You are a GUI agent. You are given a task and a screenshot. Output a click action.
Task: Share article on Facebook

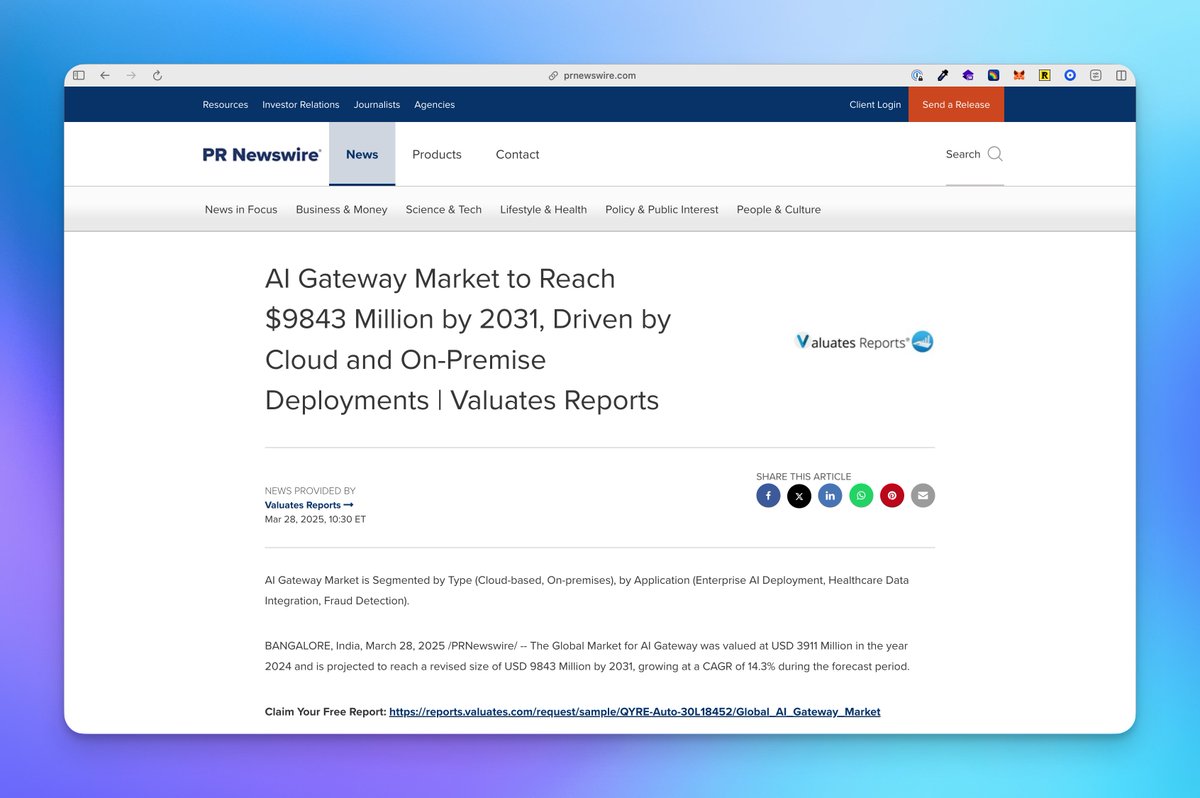pyautogui.click(x=768, y=496)
